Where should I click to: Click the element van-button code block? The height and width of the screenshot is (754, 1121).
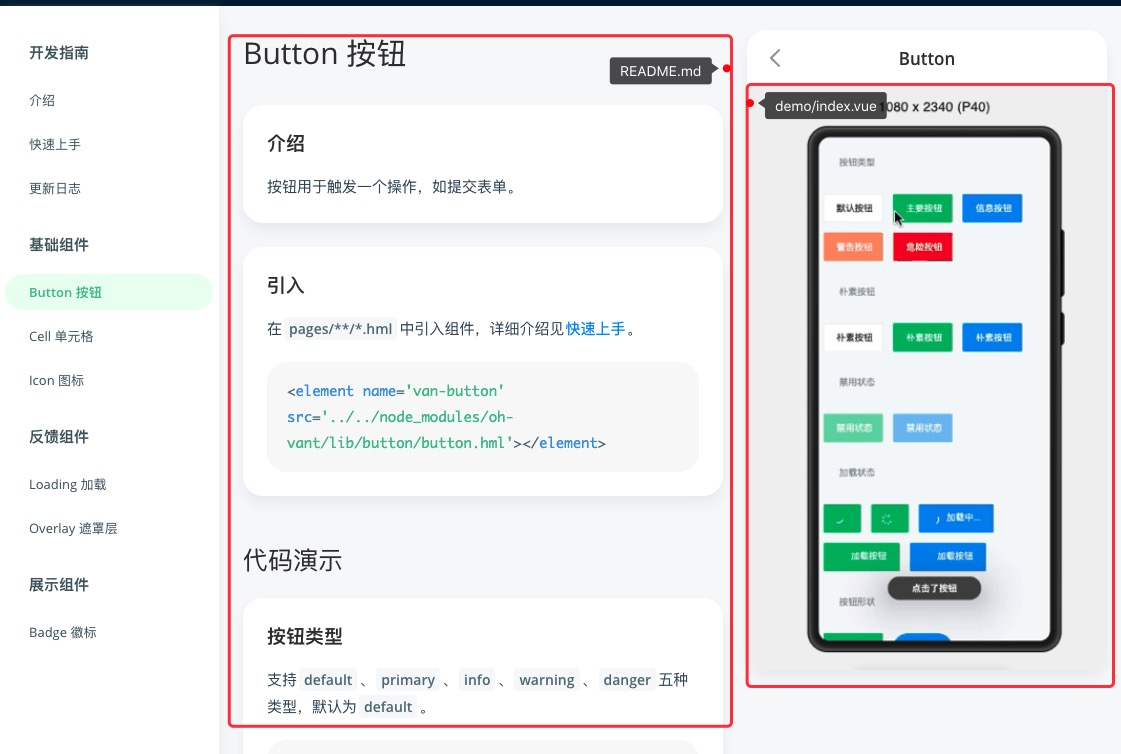click(483, 417)
